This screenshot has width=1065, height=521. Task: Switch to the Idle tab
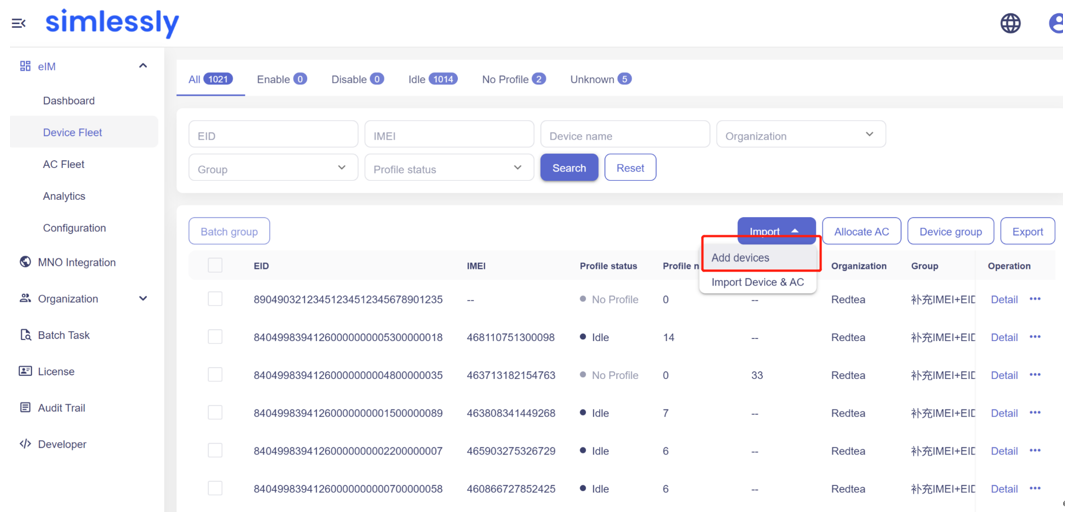point(433,79)
